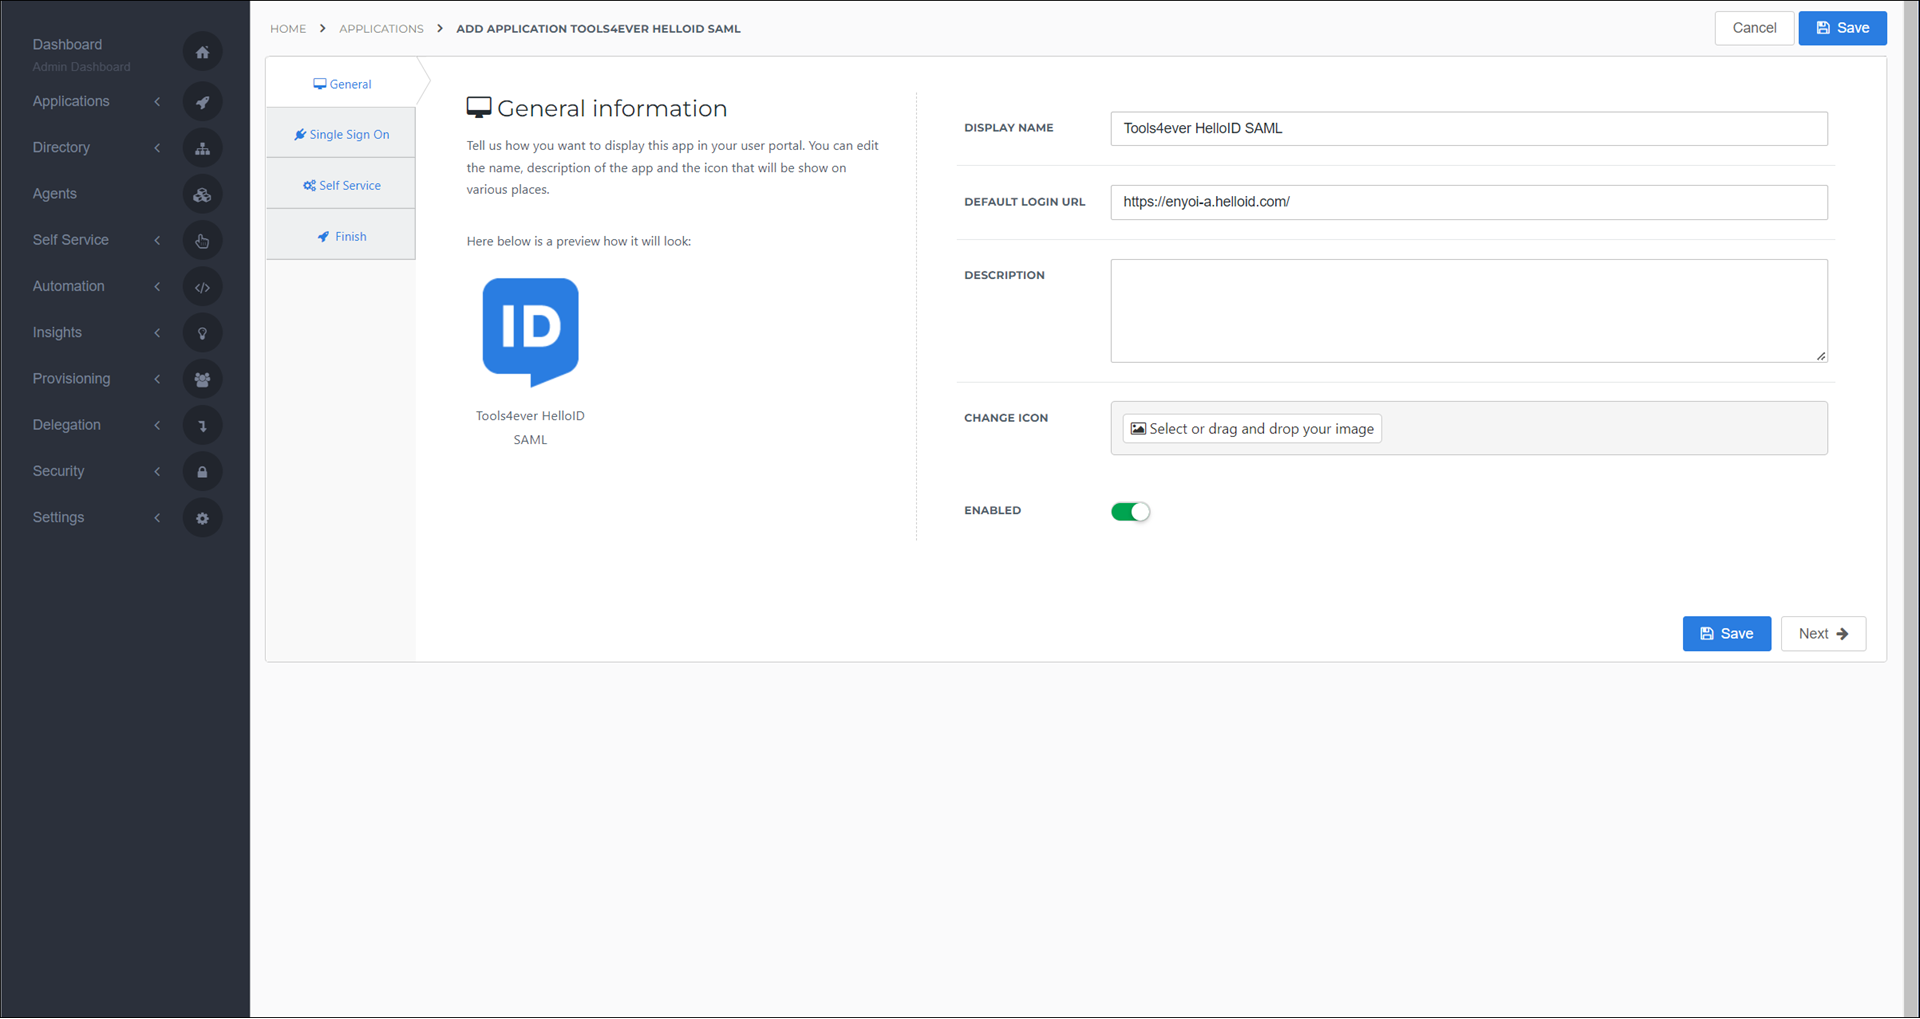Click the top Save button
The width and height of the screenshot is (1920, 1019).
pyautogui.click(x=1842, y=28)
